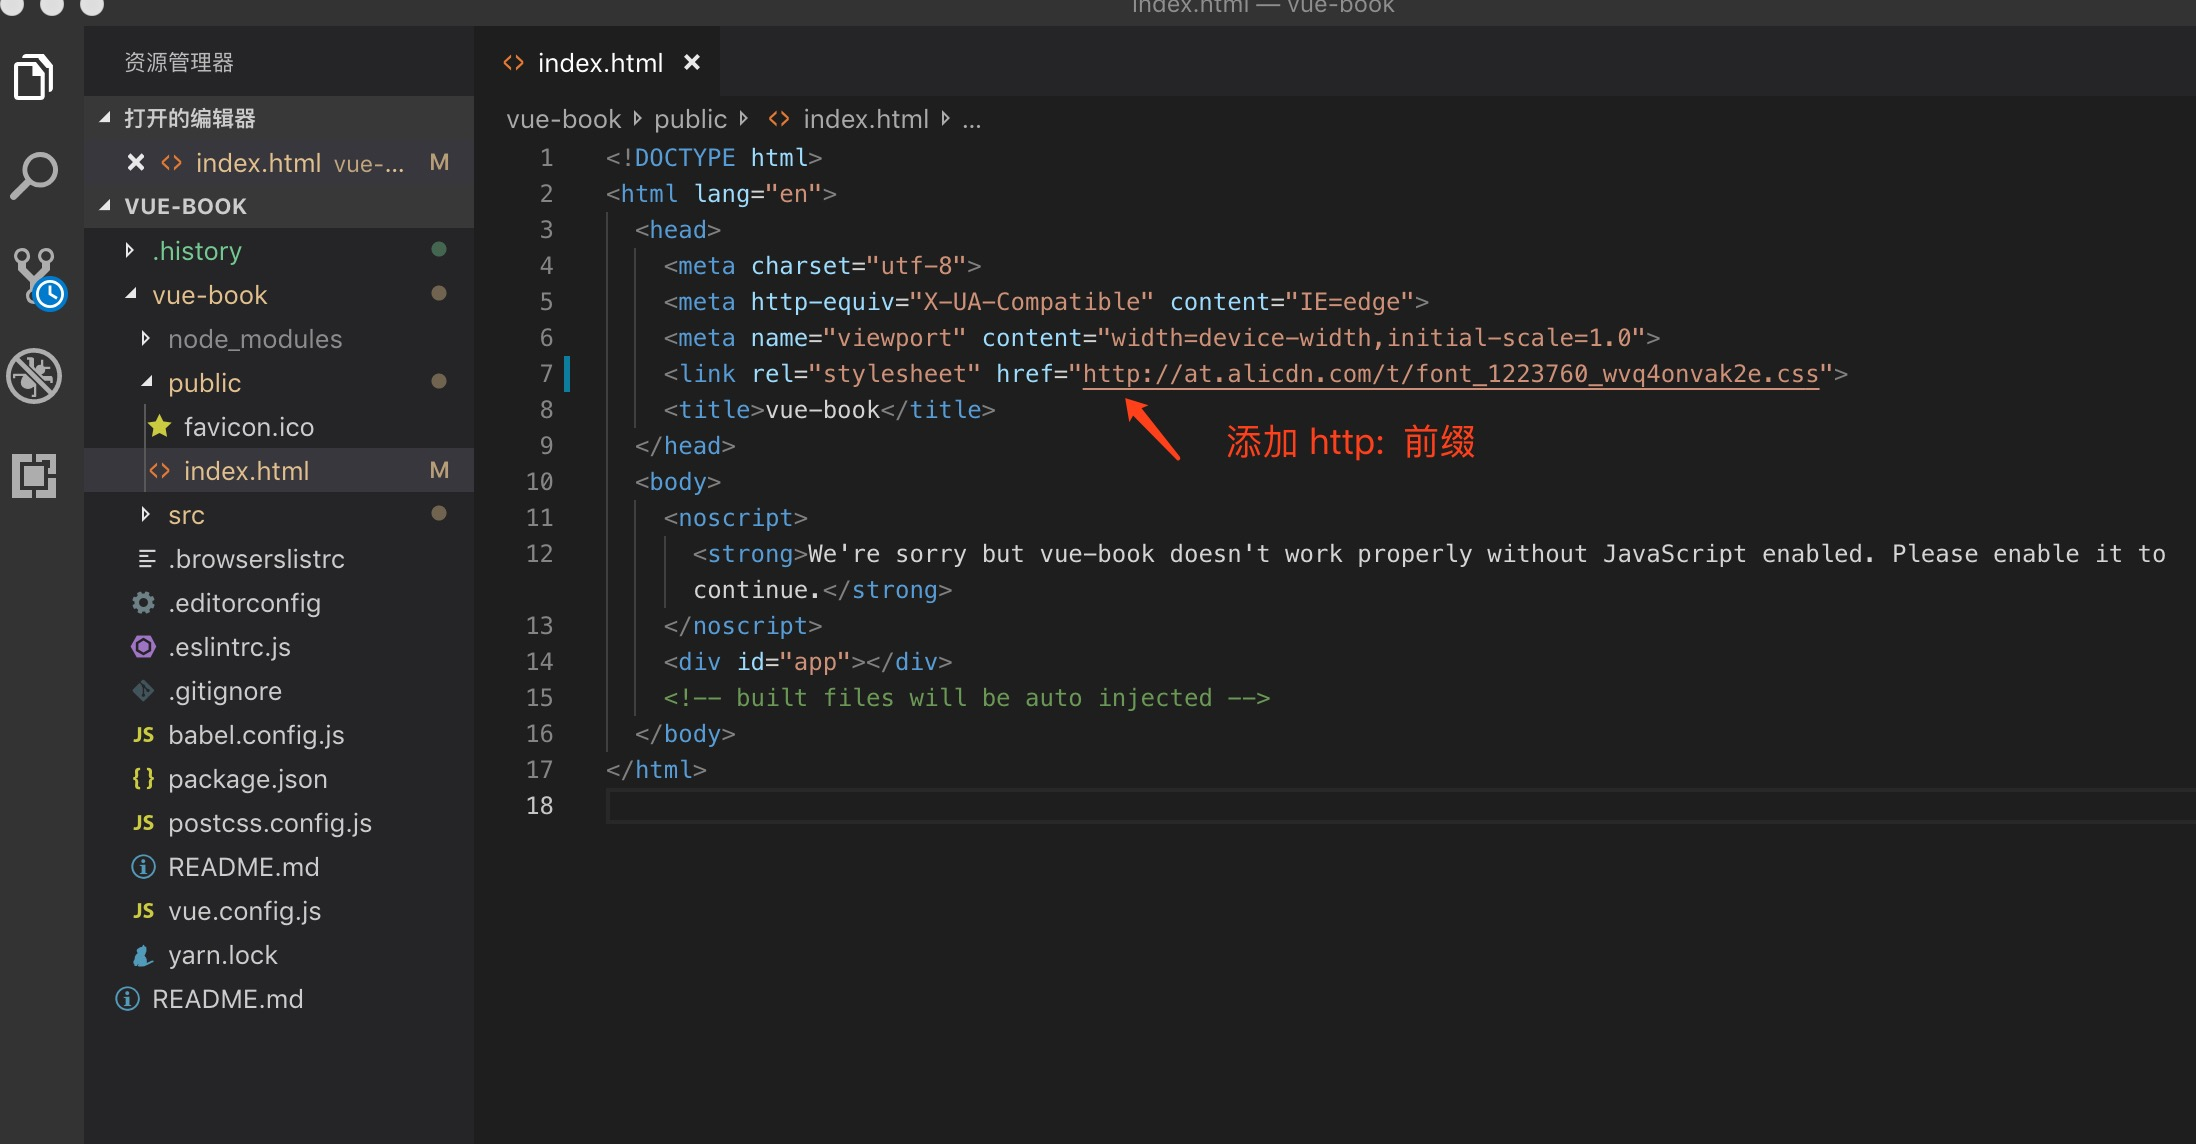Open the alicdn stylesheet URL link
The height and width of the screenshot is (1144, 2196).
point(1450,374)
